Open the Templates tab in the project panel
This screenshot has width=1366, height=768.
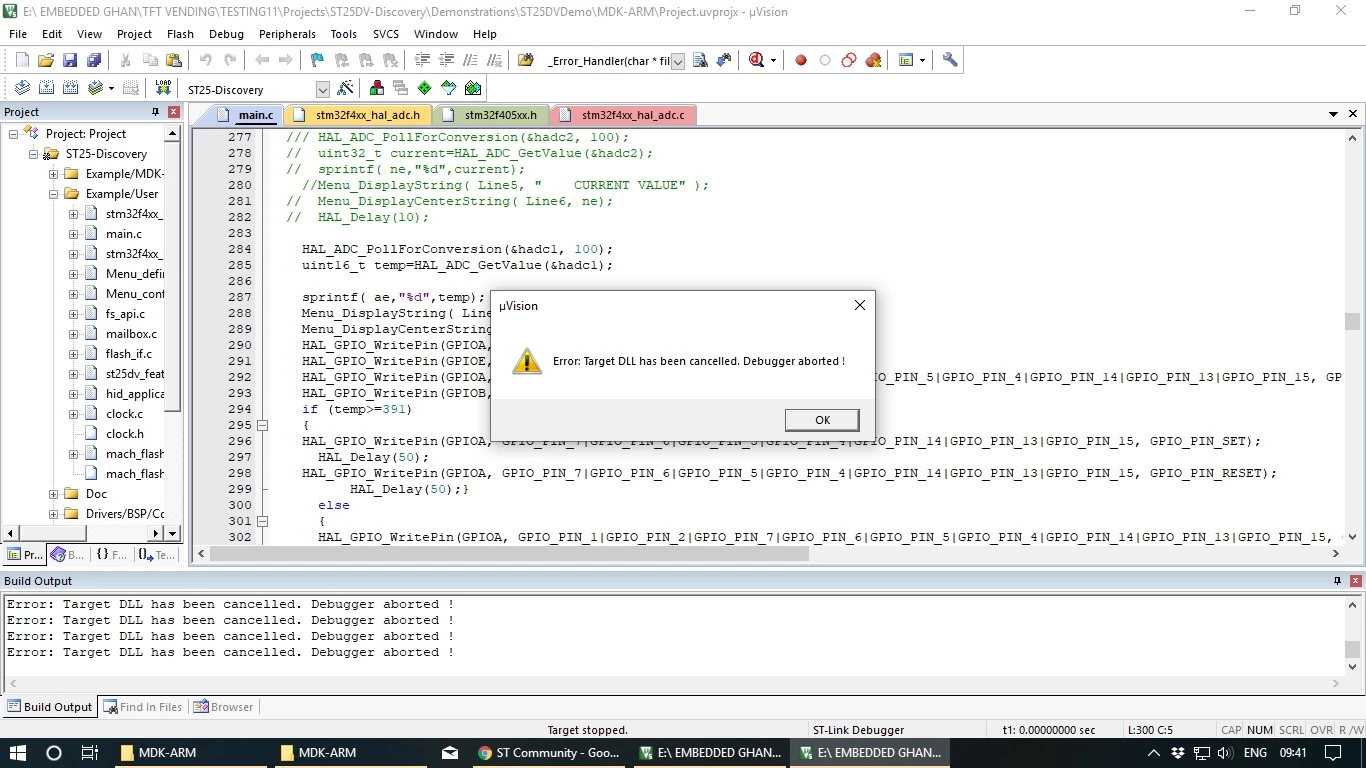point(157,554)
